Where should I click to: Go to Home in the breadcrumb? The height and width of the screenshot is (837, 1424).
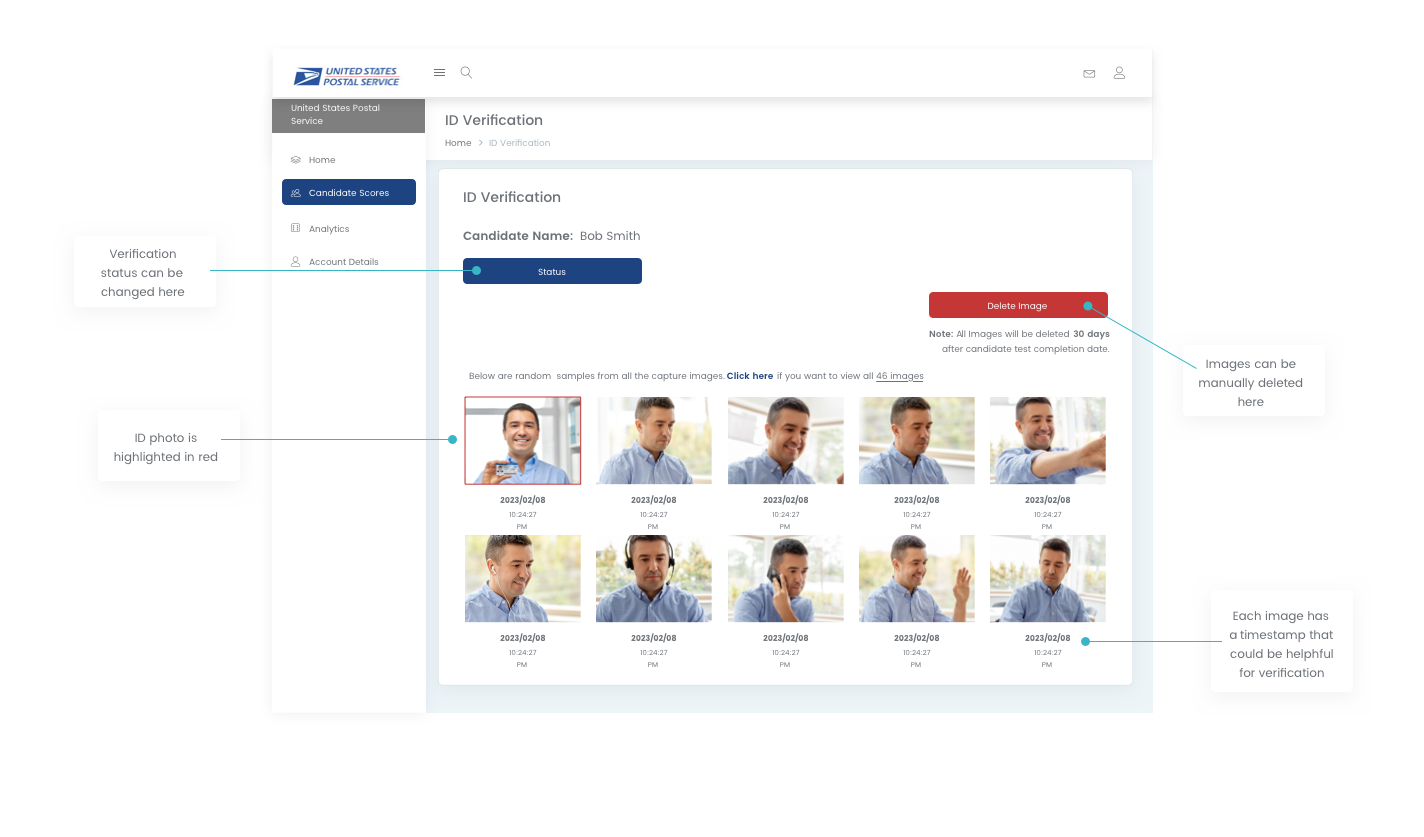[x=458, y=143]
